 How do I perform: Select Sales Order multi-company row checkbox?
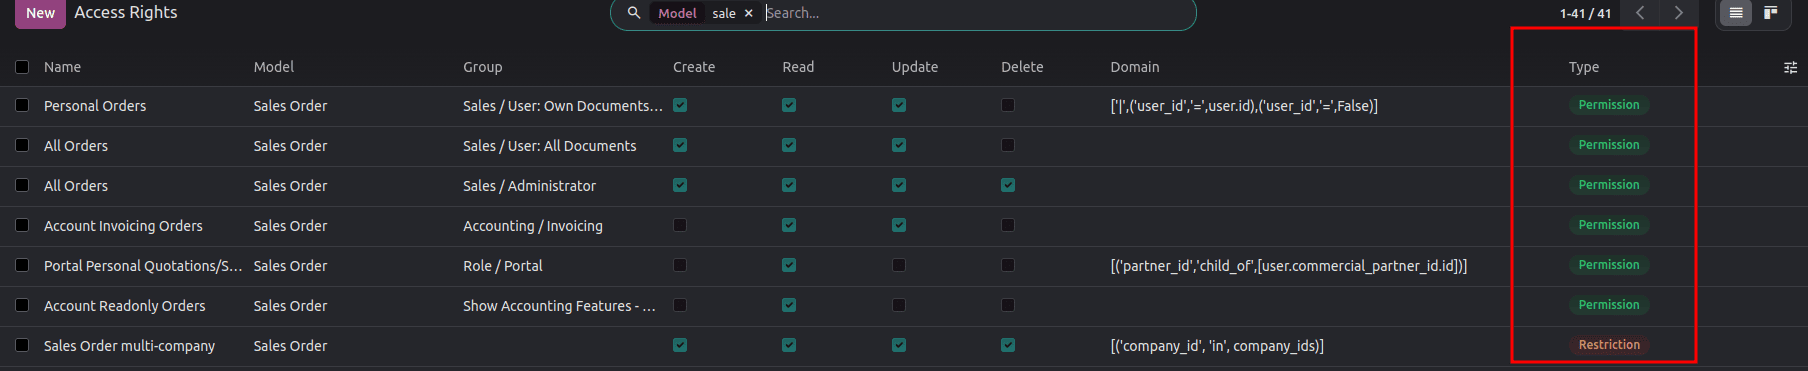pos(22,345)
